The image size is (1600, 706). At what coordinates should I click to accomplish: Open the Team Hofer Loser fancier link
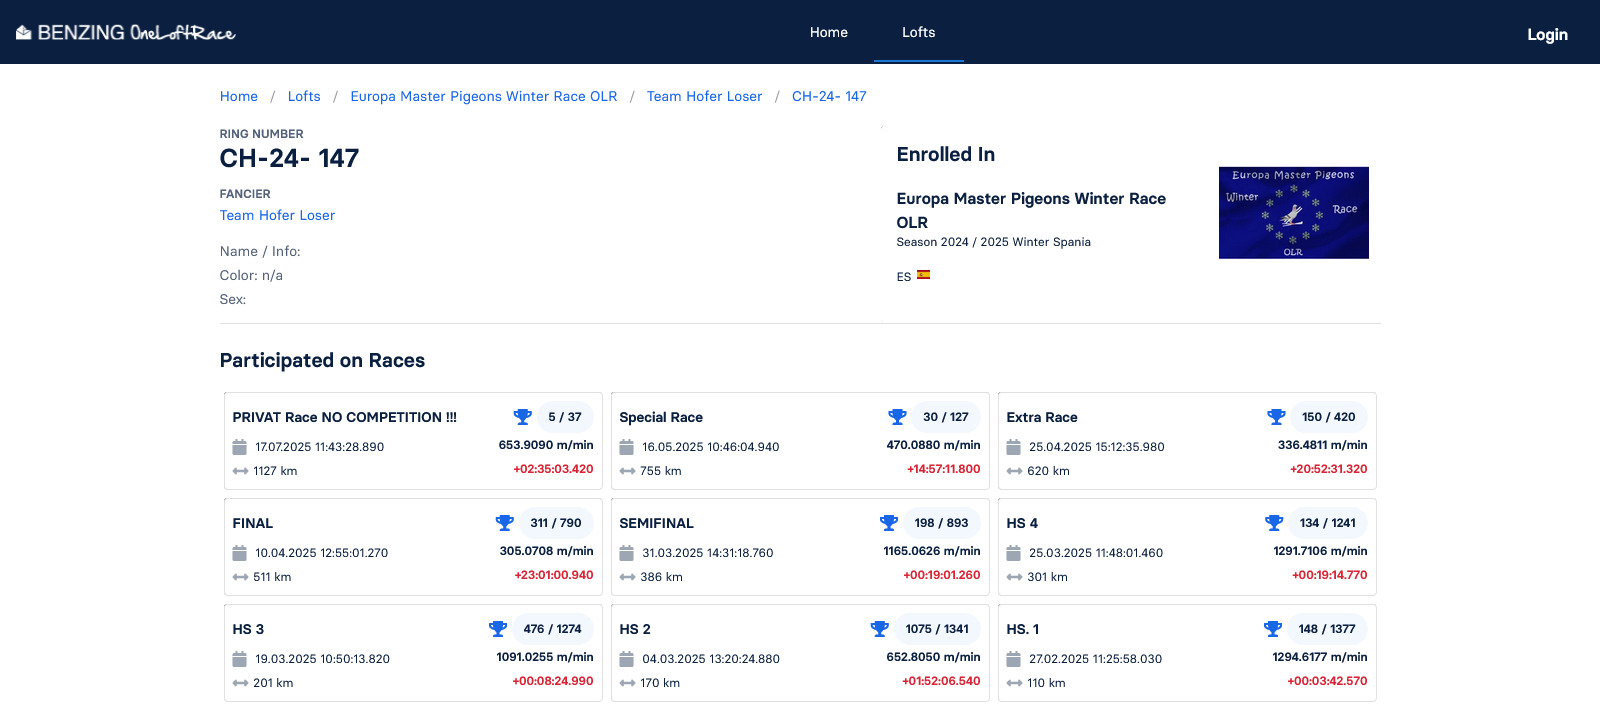tap(277, 215)
